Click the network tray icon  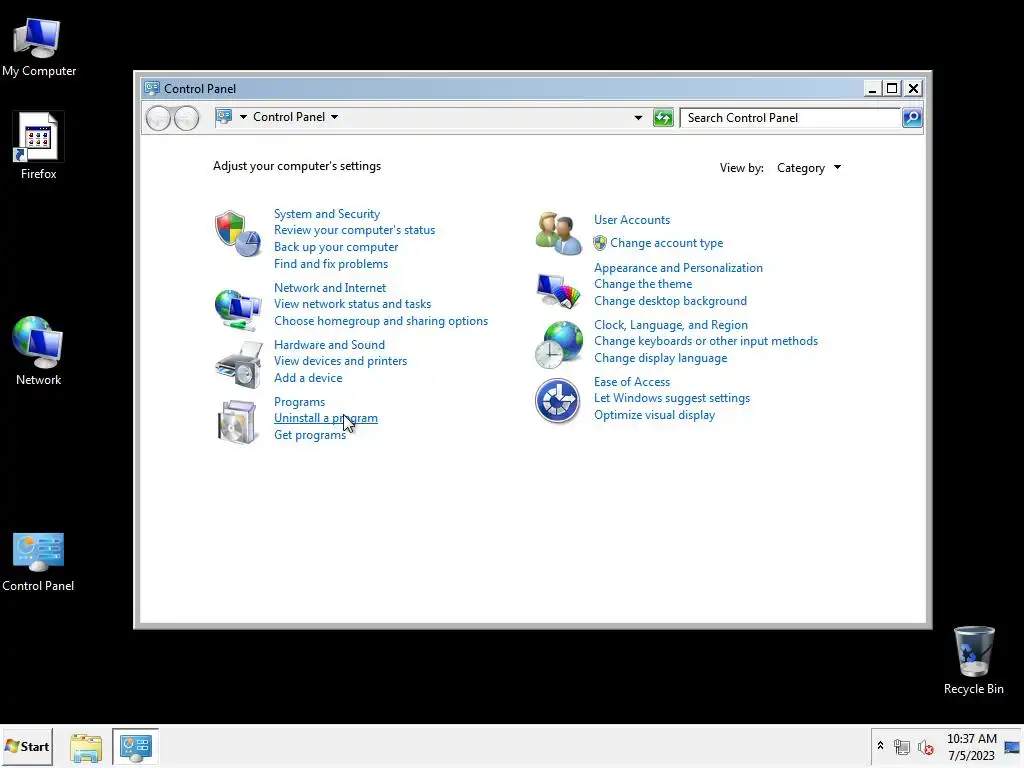[x=902, y=746]
